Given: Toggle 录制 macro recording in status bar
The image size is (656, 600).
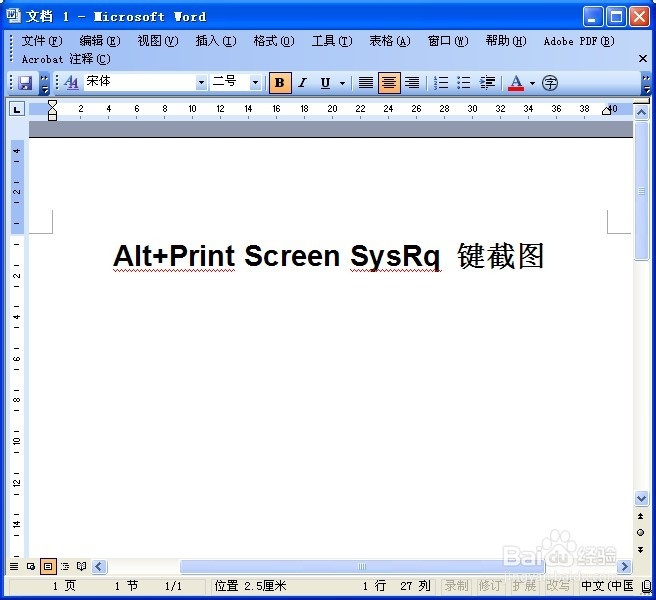Looking at the screenshot, I should pos(456,586).
